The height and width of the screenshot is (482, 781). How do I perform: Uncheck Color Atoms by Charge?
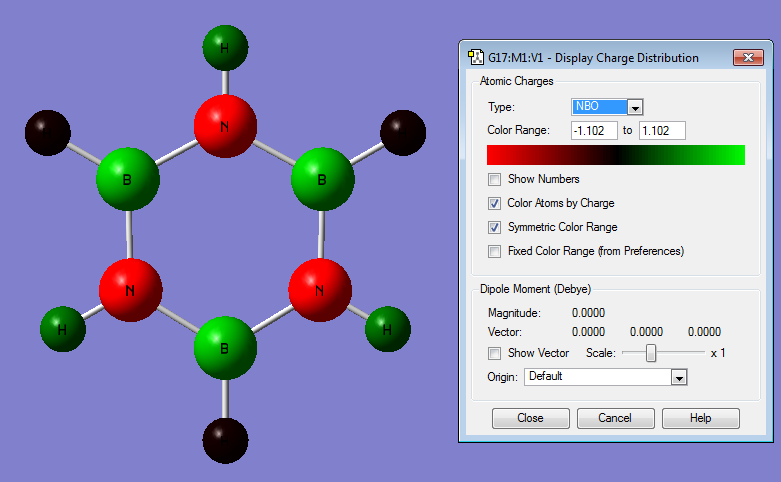coord(495,203)
